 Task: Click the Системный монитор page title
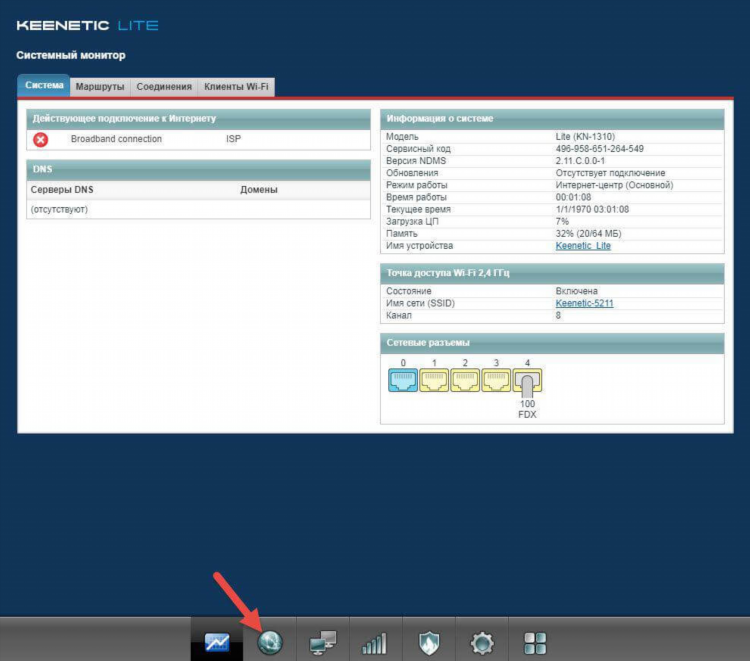[71, 55]
